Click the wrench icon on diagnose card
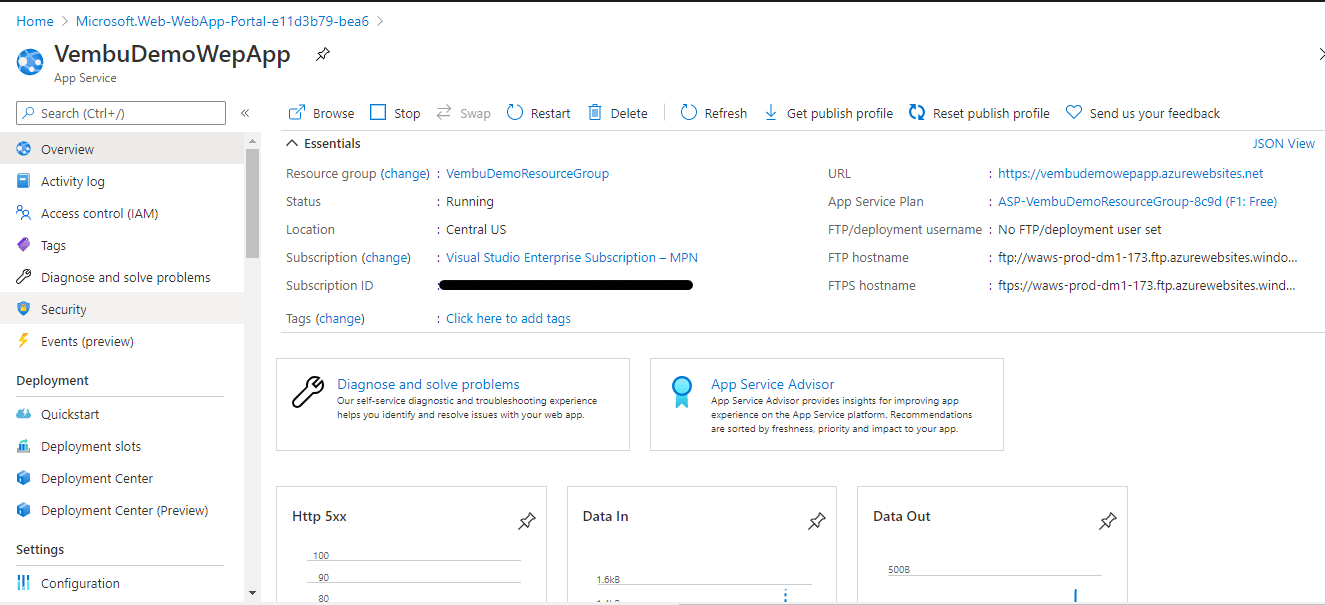The height and width of the screenshot is (605, 1325). tap(307, 391)
